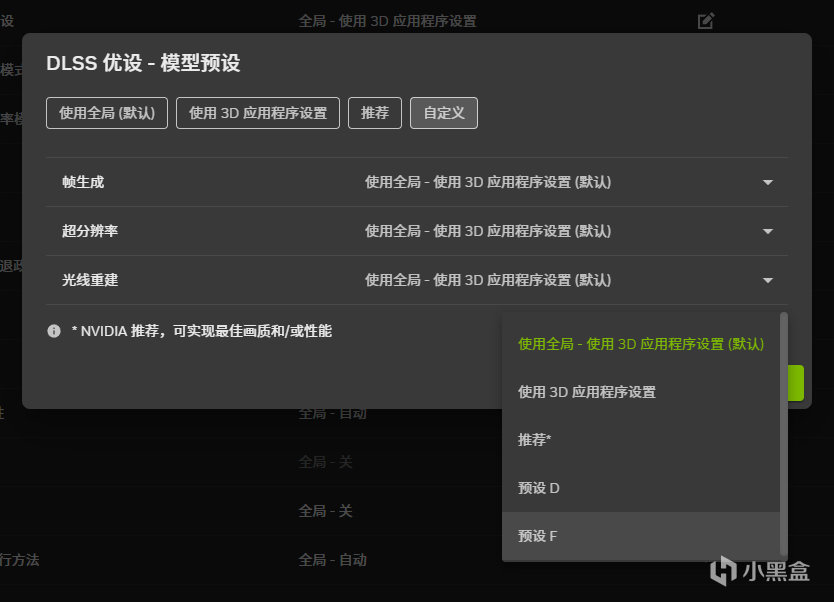834x602 pixels.
Task: Pick 使用全局 - 使用 3D 应用程序设置 (默认) in list
Action: pyautogui.click(x=641, y=344)
